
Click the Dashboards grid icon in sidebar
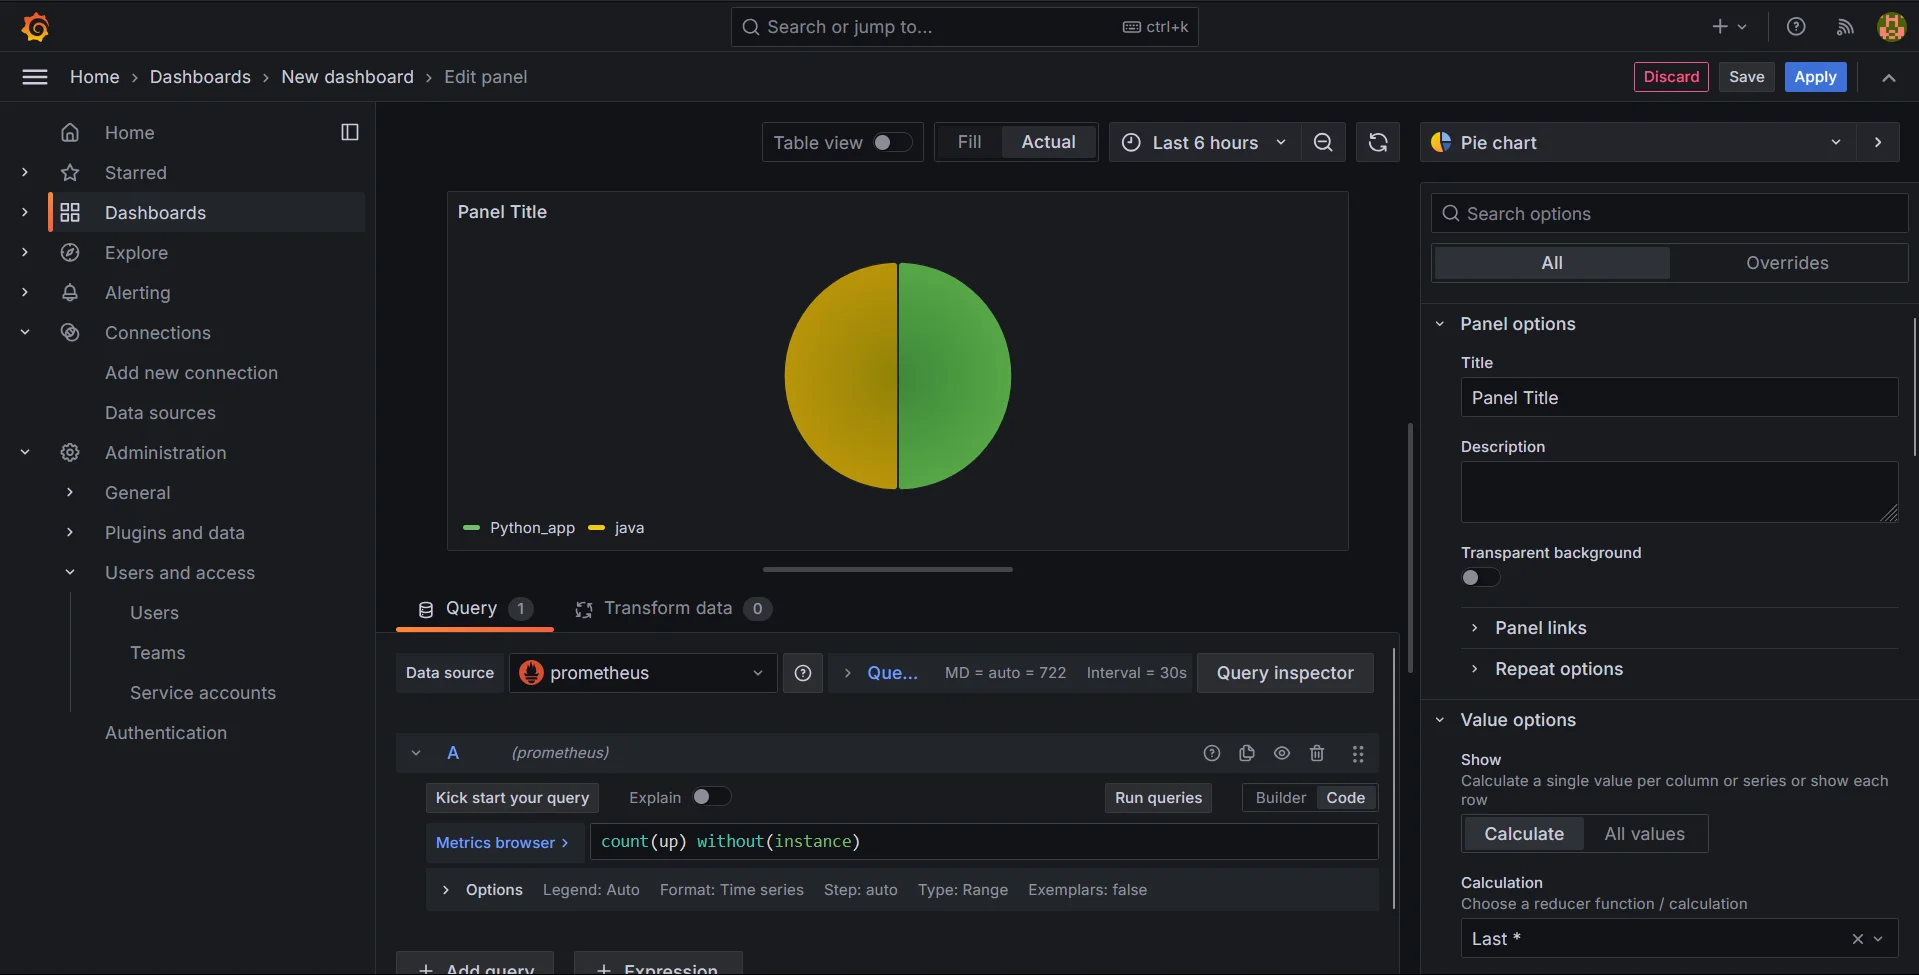(x=70, y=213)
